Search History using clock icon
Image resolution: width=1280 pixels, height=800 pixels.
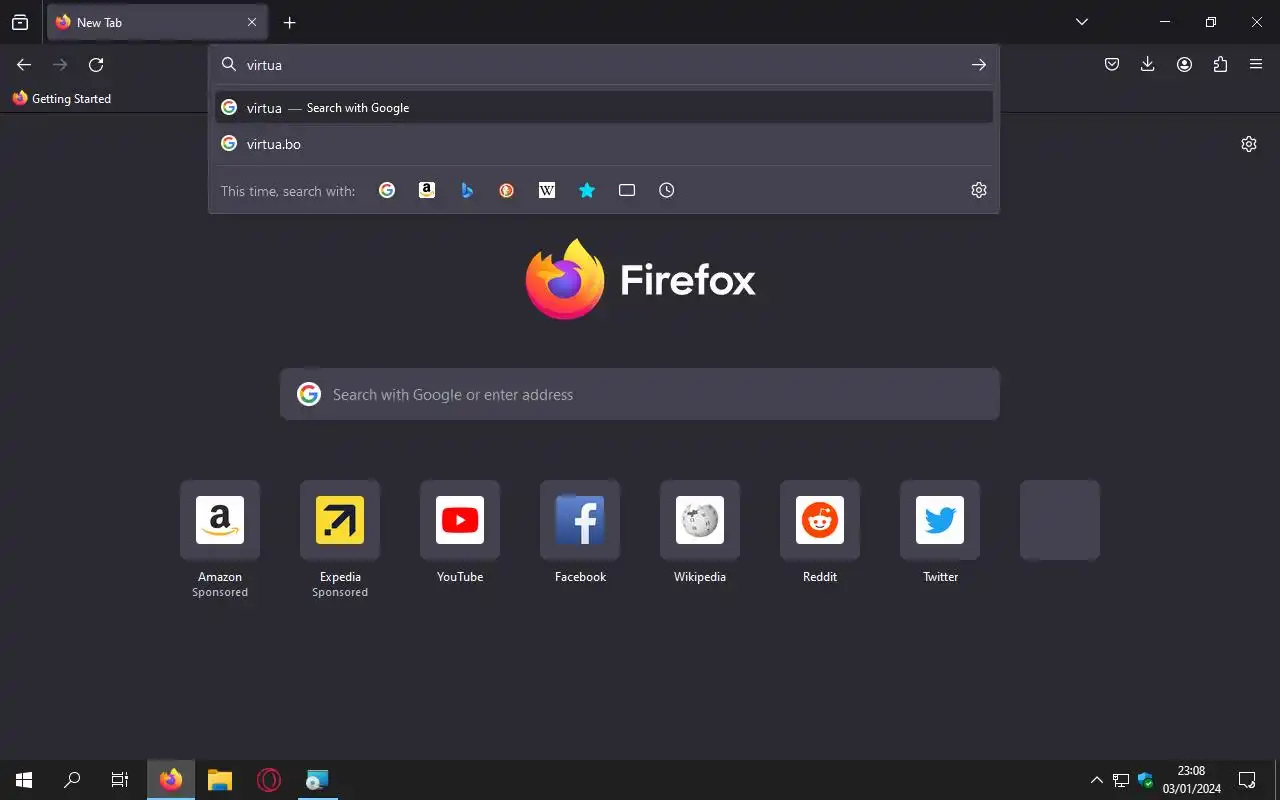coord(667,190)
